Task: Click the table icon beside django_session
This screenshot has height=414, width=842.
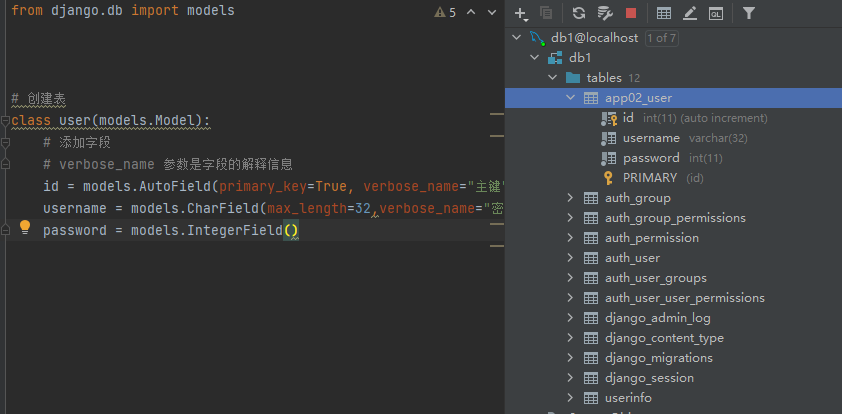Action: [591, 378]
